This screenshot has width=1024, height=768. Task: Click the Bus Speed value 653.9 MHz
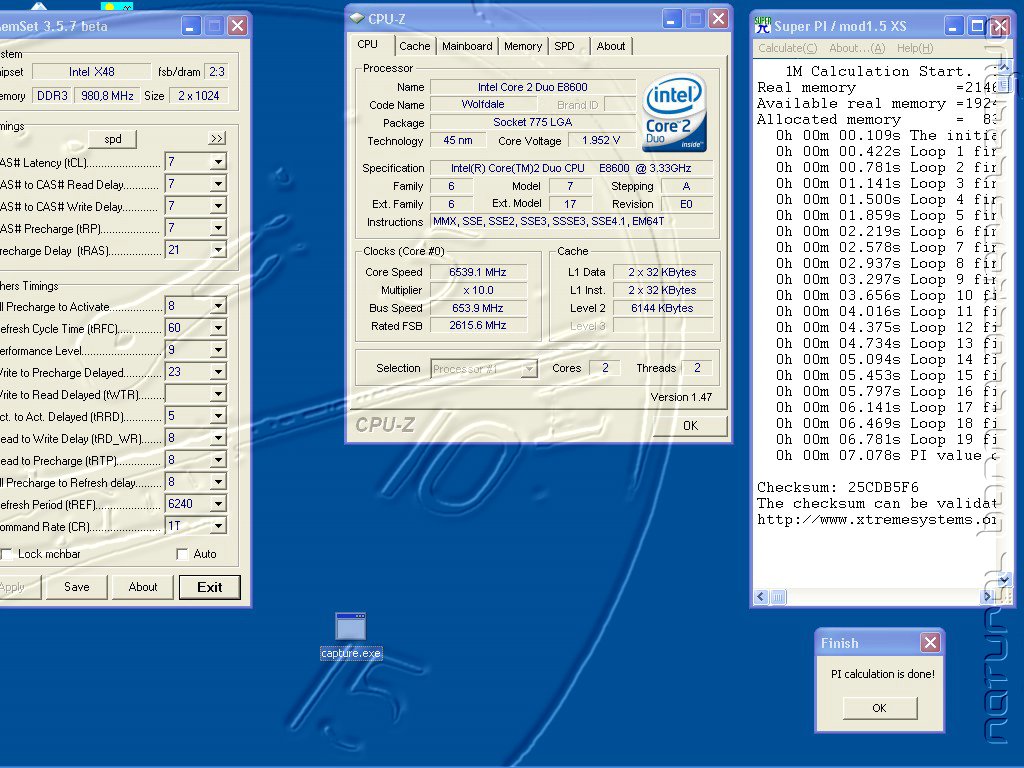coord(477,308)
